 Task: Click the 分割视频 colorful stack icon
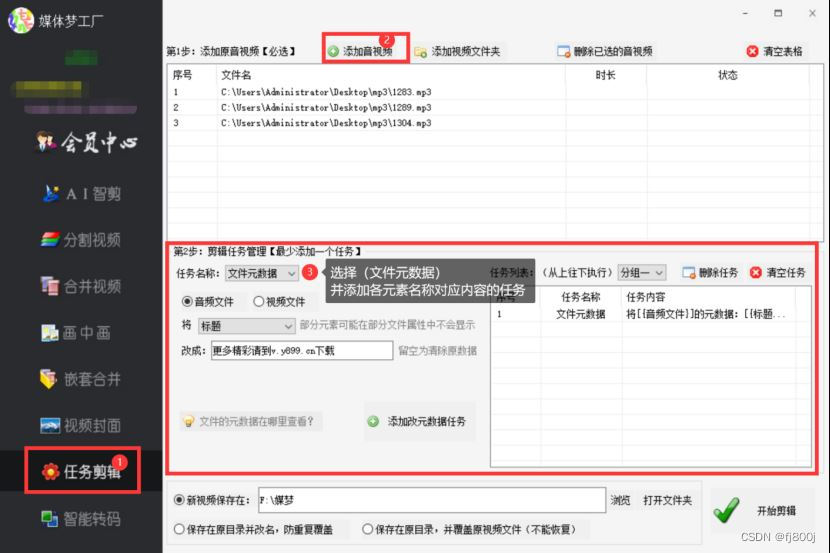(50, 240)
